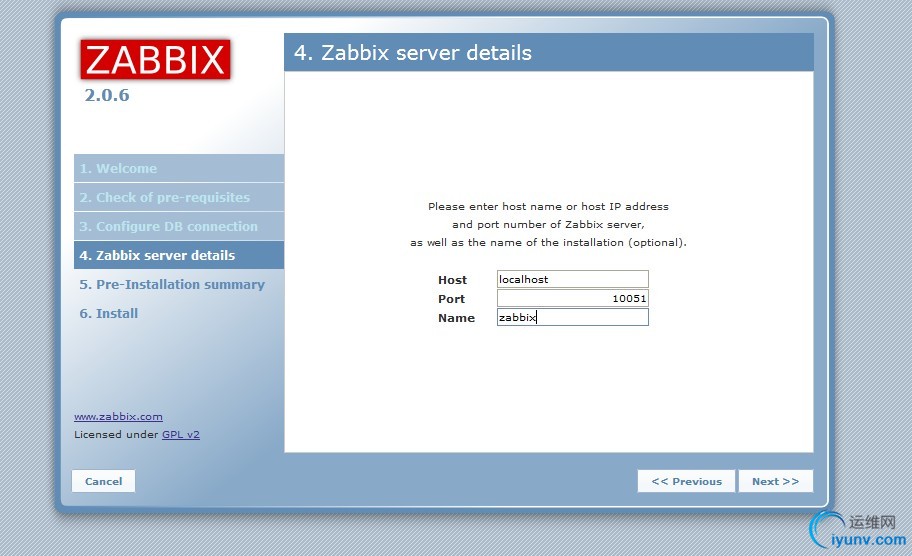This screenshot has height=556, width=912.
Task: Open step 3. Configure DB connection
Action: click(x=179, y=227)
